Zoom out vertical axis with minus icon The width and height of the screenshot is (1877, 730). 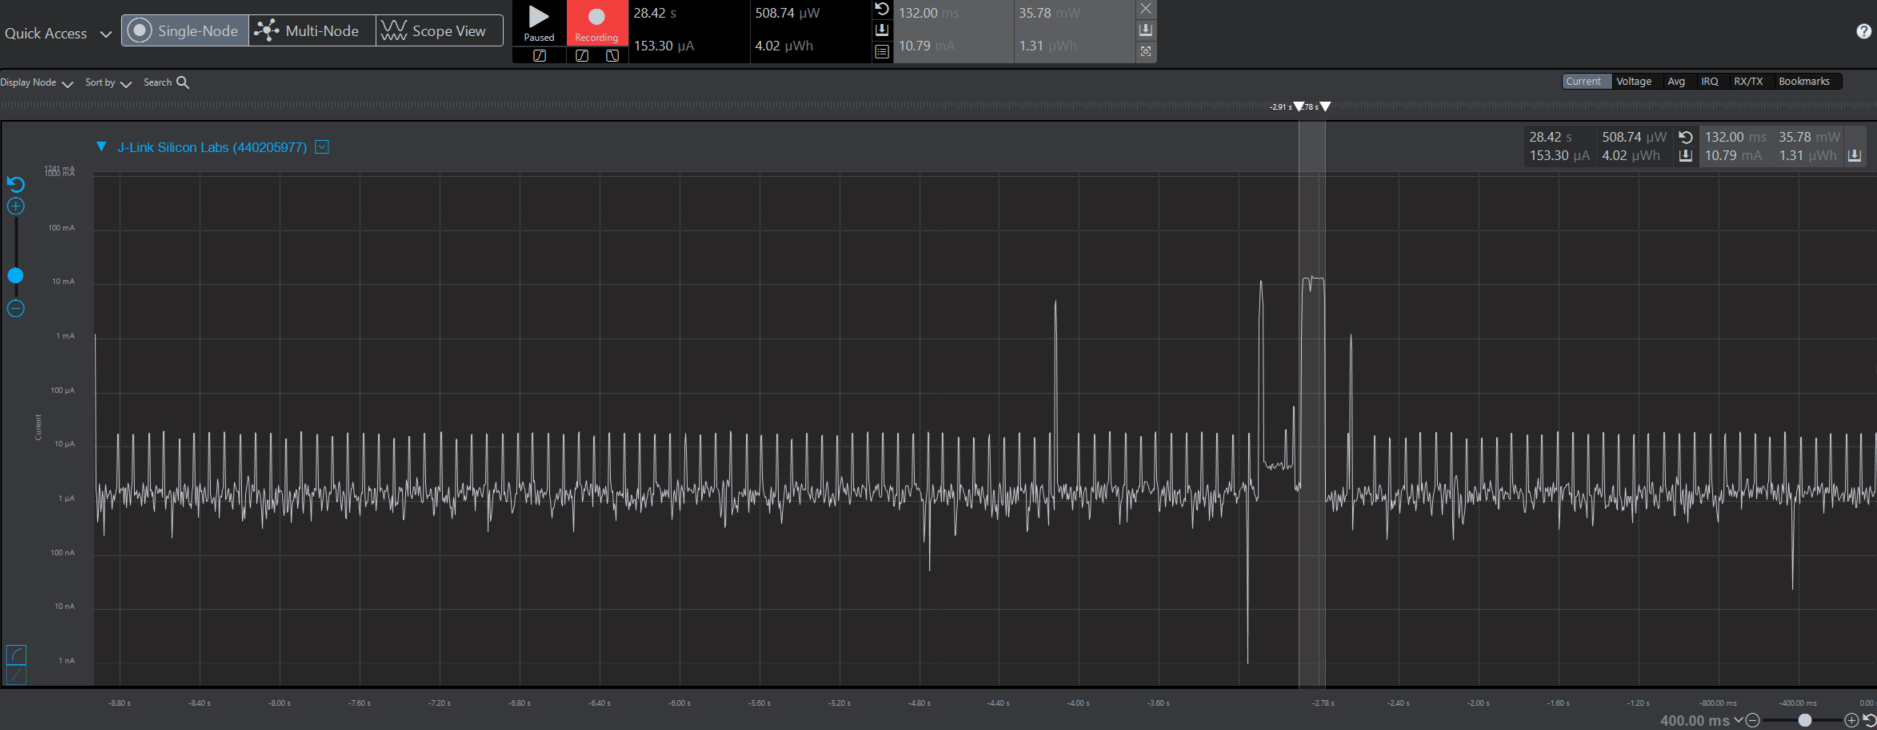coord(16,309)
